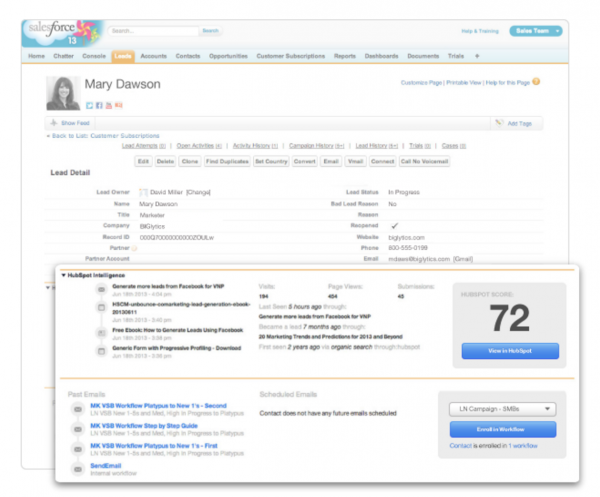Click the Find Duplicates button
600x497 pixels.
[x=227, y=161]
